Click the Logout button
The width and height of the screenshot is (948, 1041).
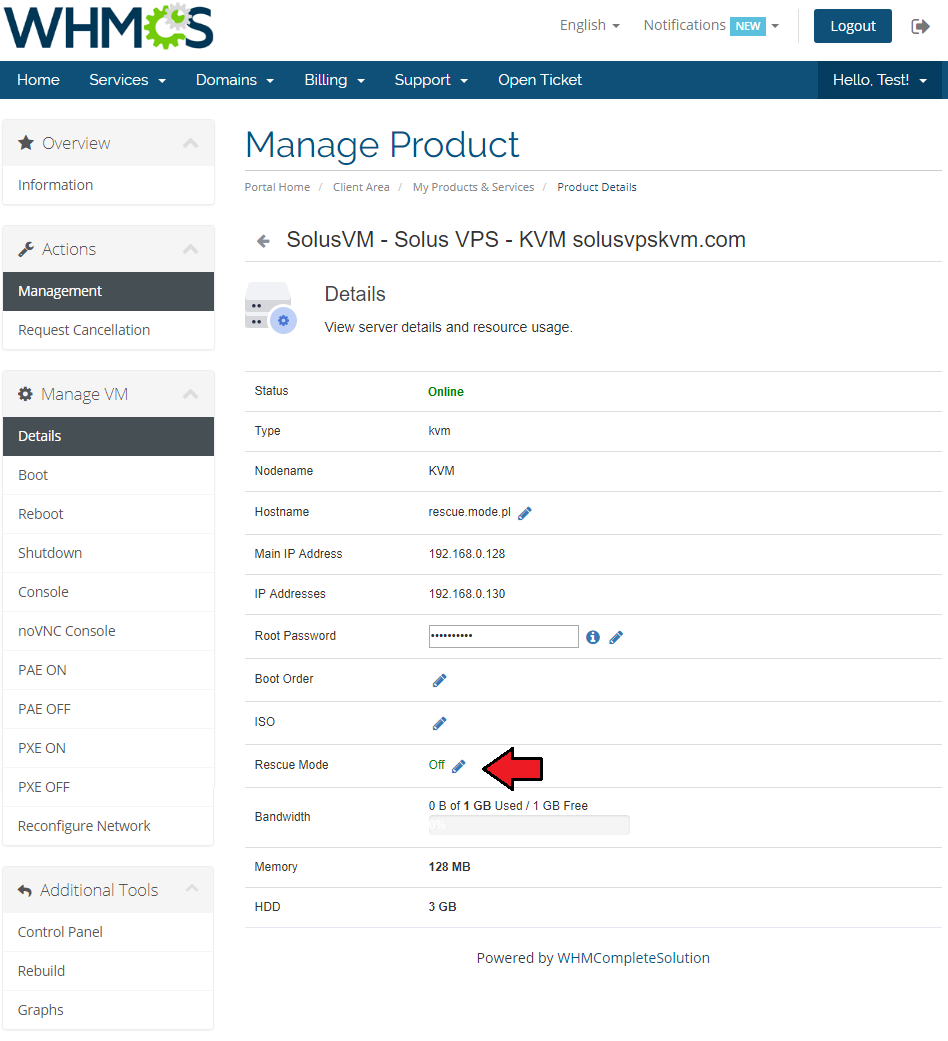tap(852, 26)
